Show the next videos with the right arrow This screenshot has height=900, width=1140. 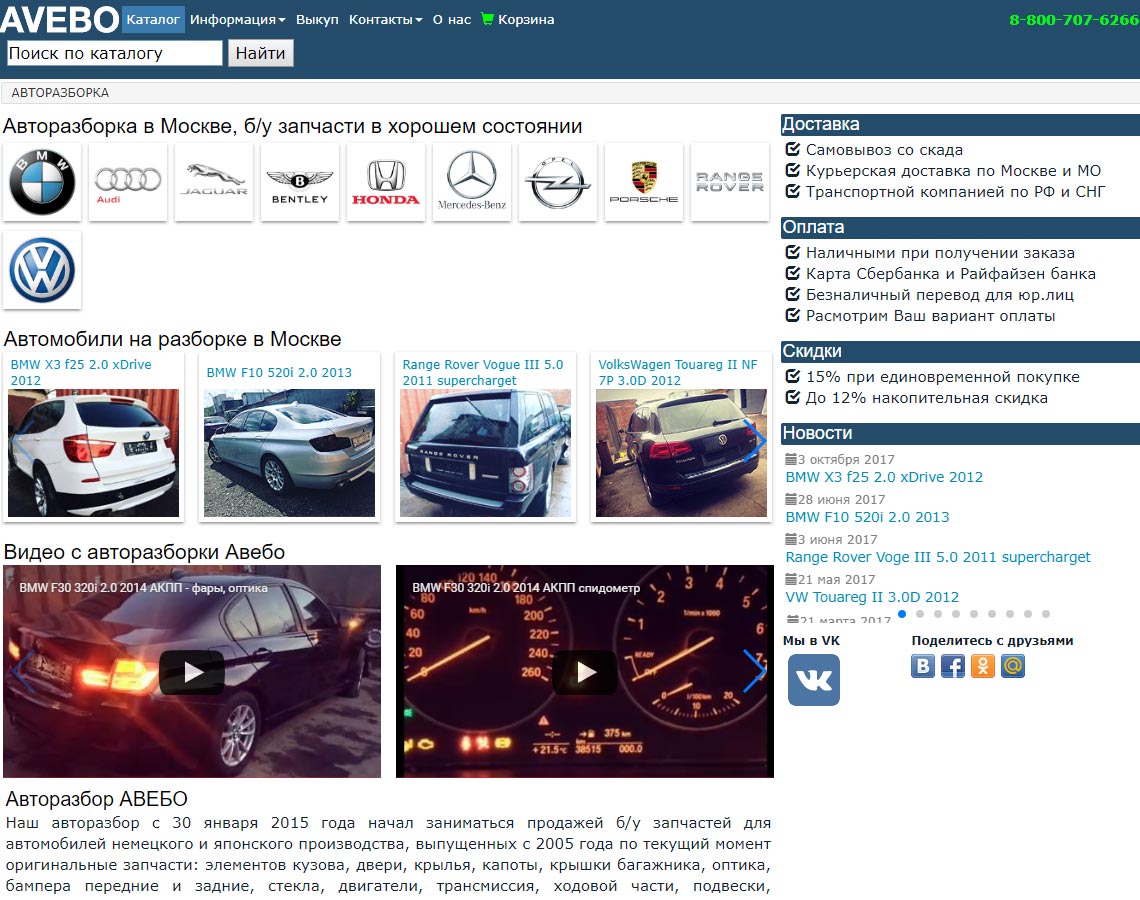pyautogui.click(x=755, y=670)
